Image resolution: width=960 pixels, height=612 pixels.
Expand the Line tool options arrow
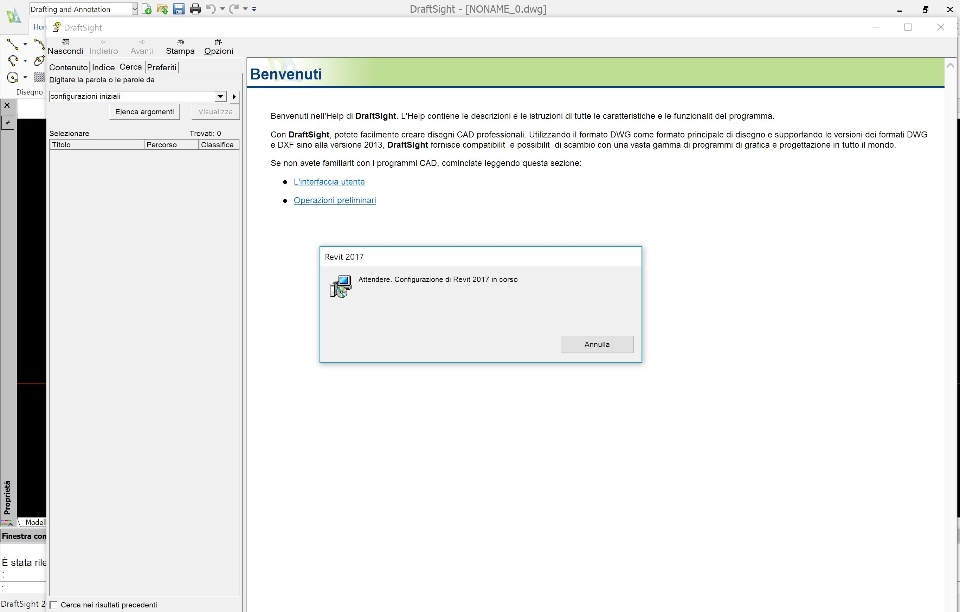click(x=24, y=45)
